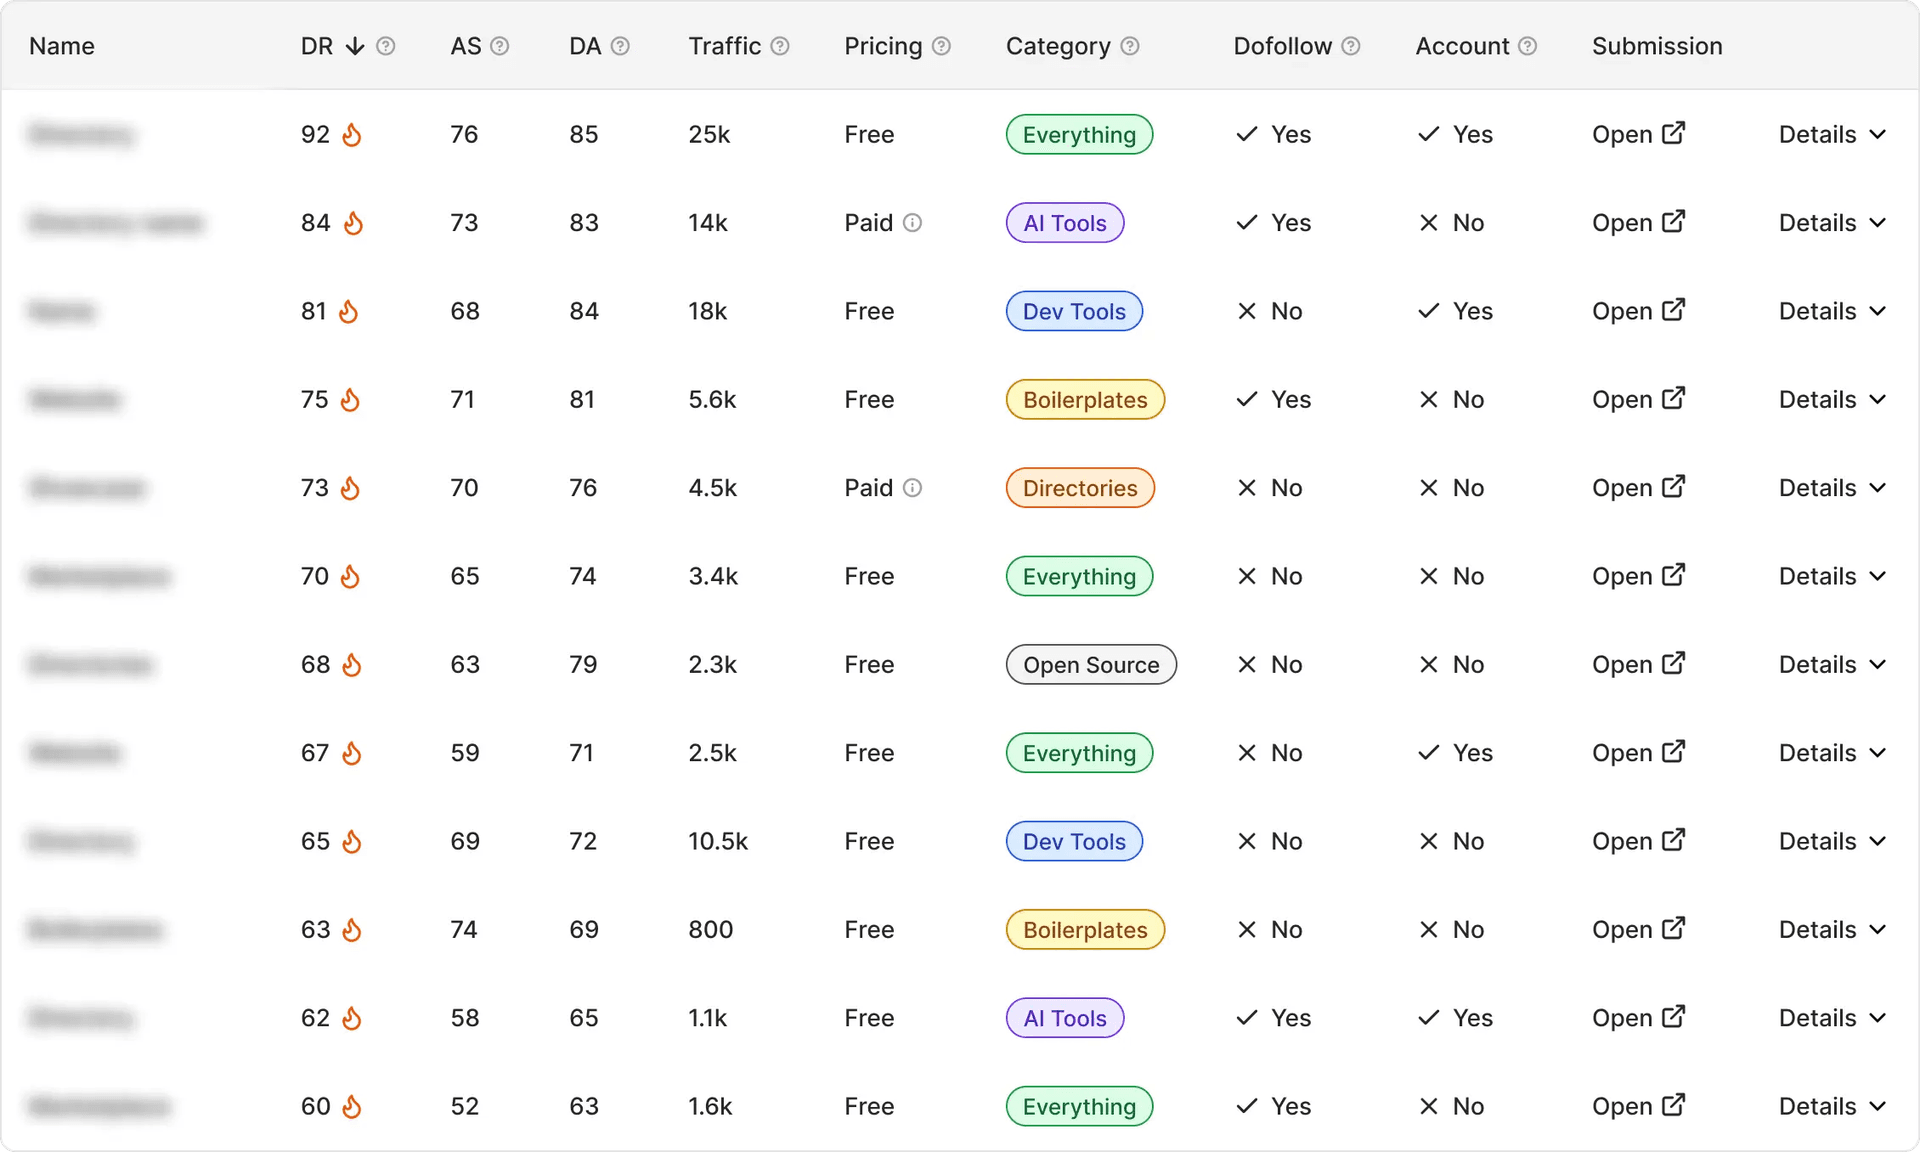Click the AI Tools tag in DR 62 row

[1065, 1017]
